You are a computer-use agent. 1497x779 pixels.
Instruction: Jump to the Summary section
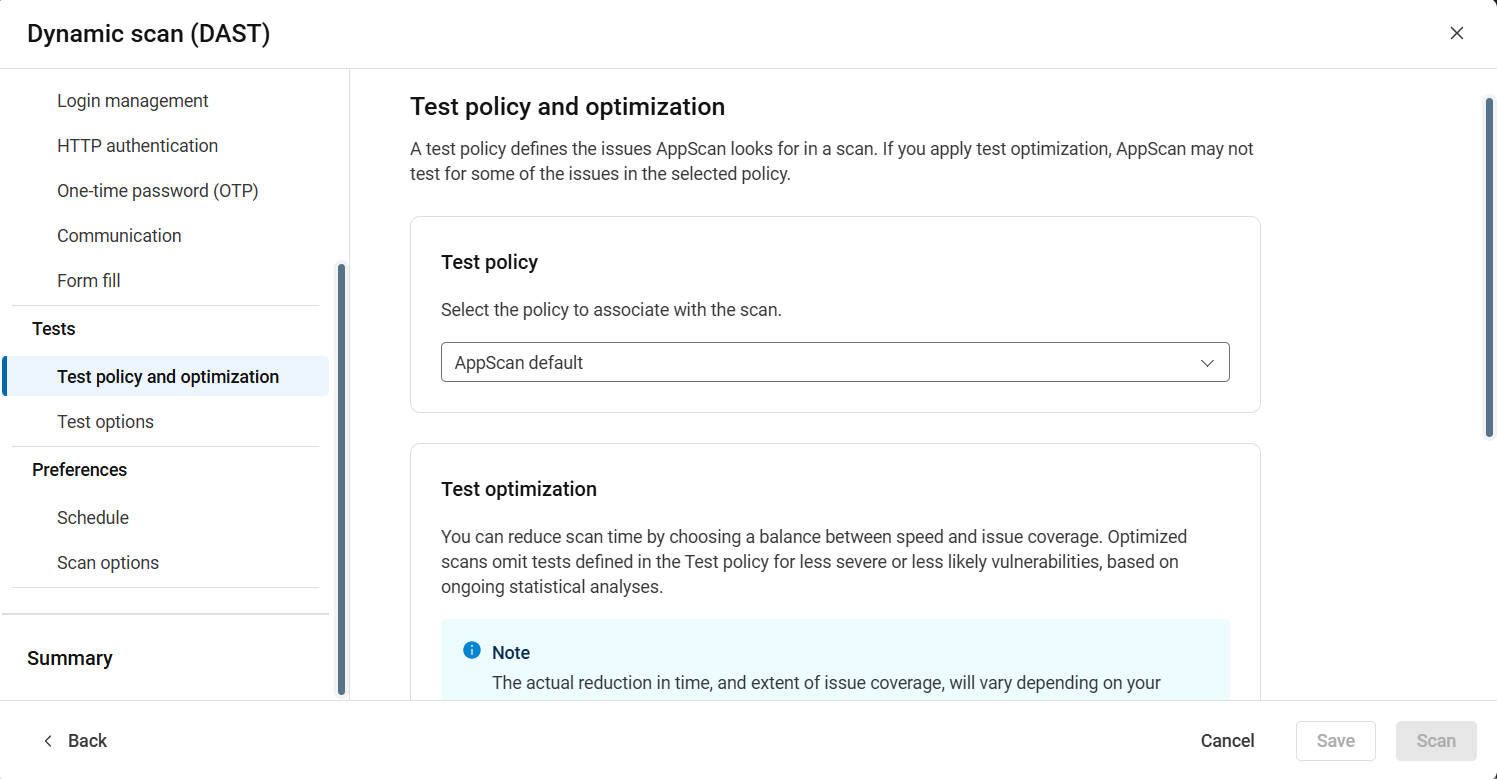pyautogui.click(x=69, y=658)
